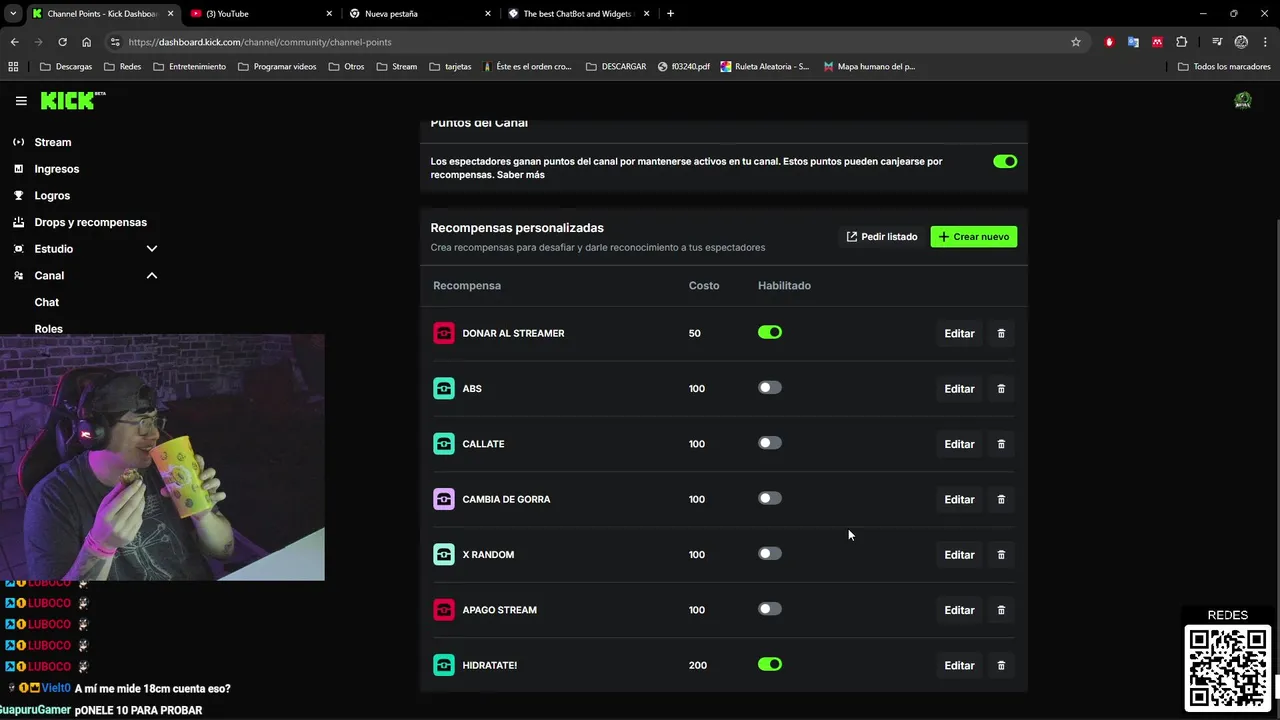
Task: Open profile avatar in top right
Action: tap(1243, 100)
